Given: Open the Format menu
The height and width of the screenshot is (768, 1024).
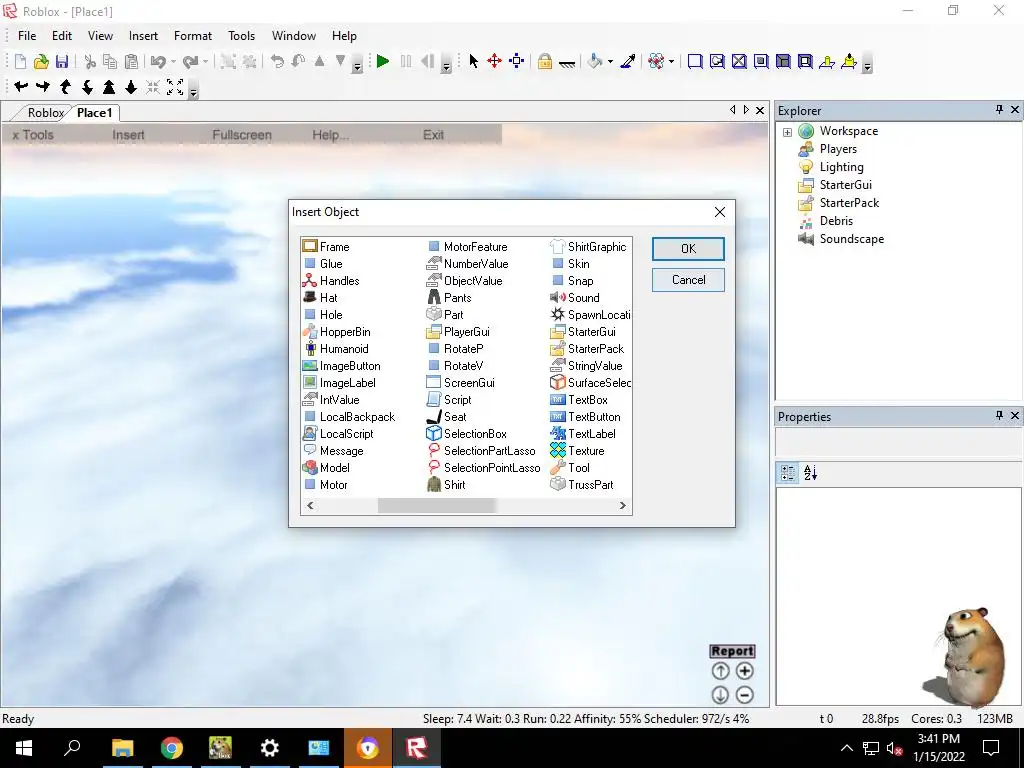Looking at the screenshot, I should [193, 36].
